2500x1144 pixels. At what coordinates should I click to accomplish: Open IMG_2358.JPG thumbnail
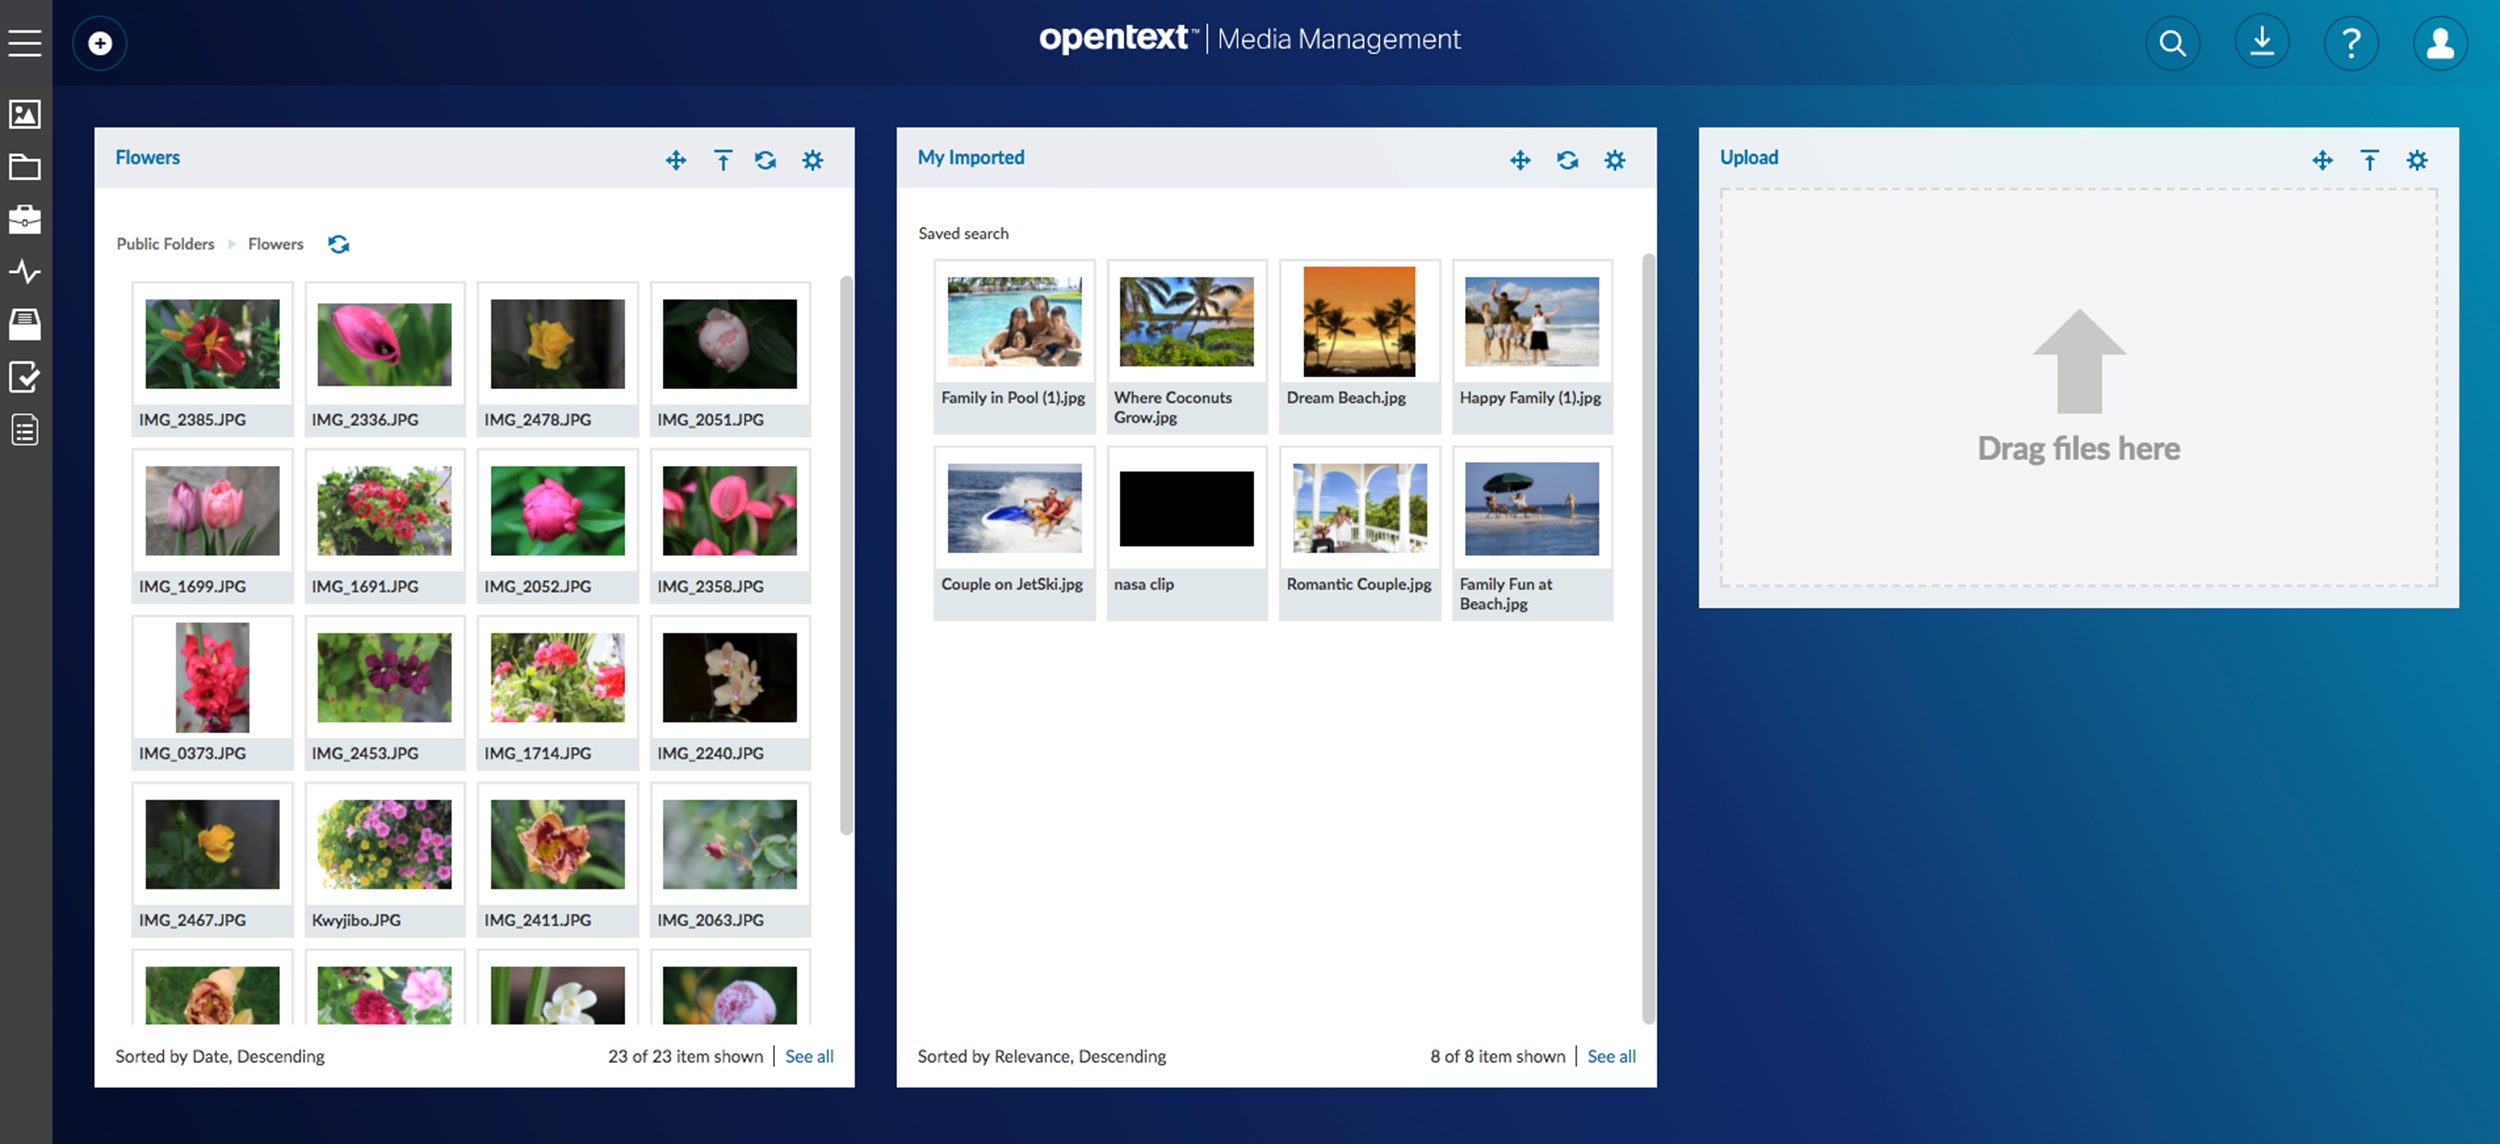click(730, 510)
